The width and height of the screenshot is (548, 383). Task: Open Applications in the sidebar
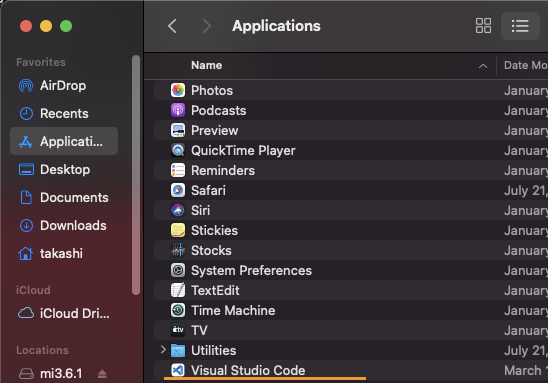tap(64, 141)
